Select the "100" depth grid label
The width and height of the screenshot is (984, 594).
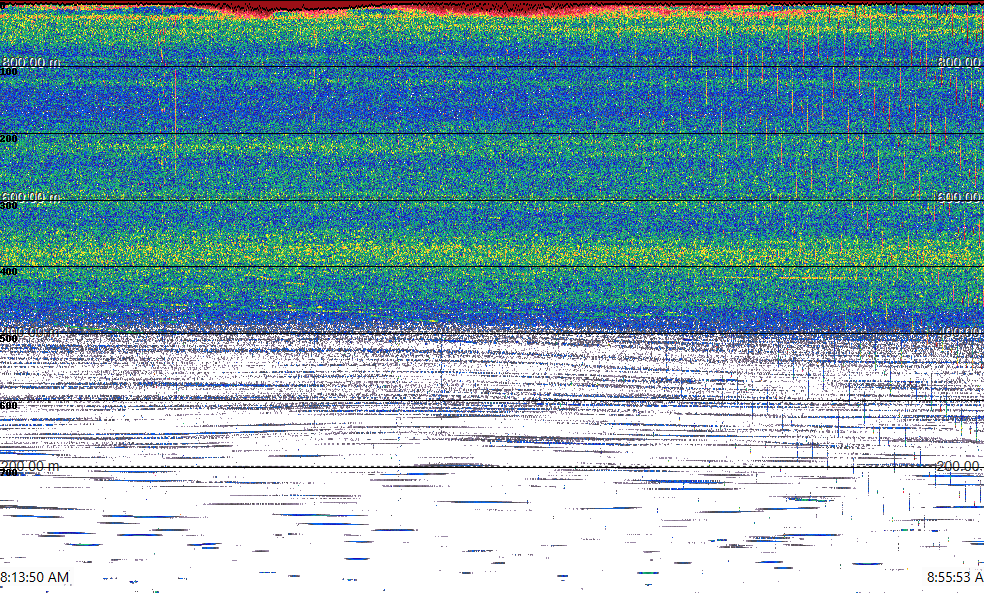9,72
